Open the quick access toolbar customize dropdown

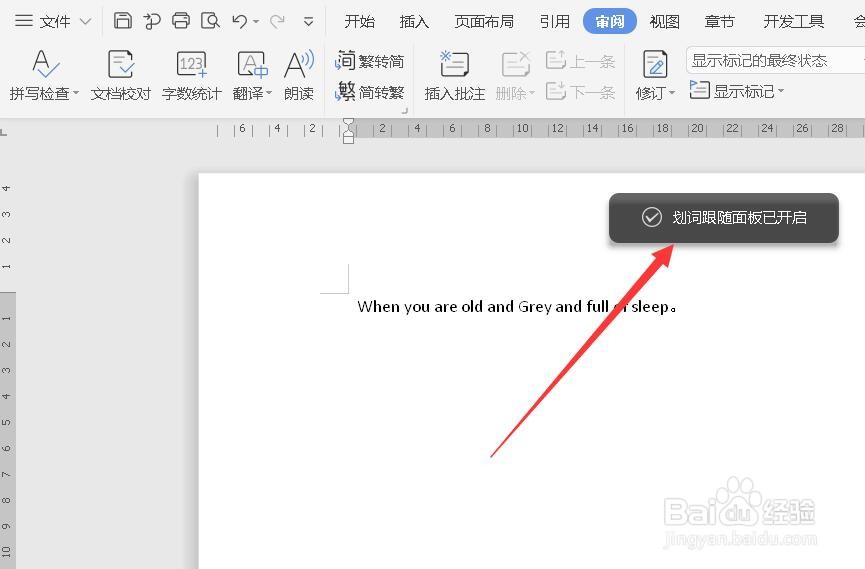tap(308, 22)
